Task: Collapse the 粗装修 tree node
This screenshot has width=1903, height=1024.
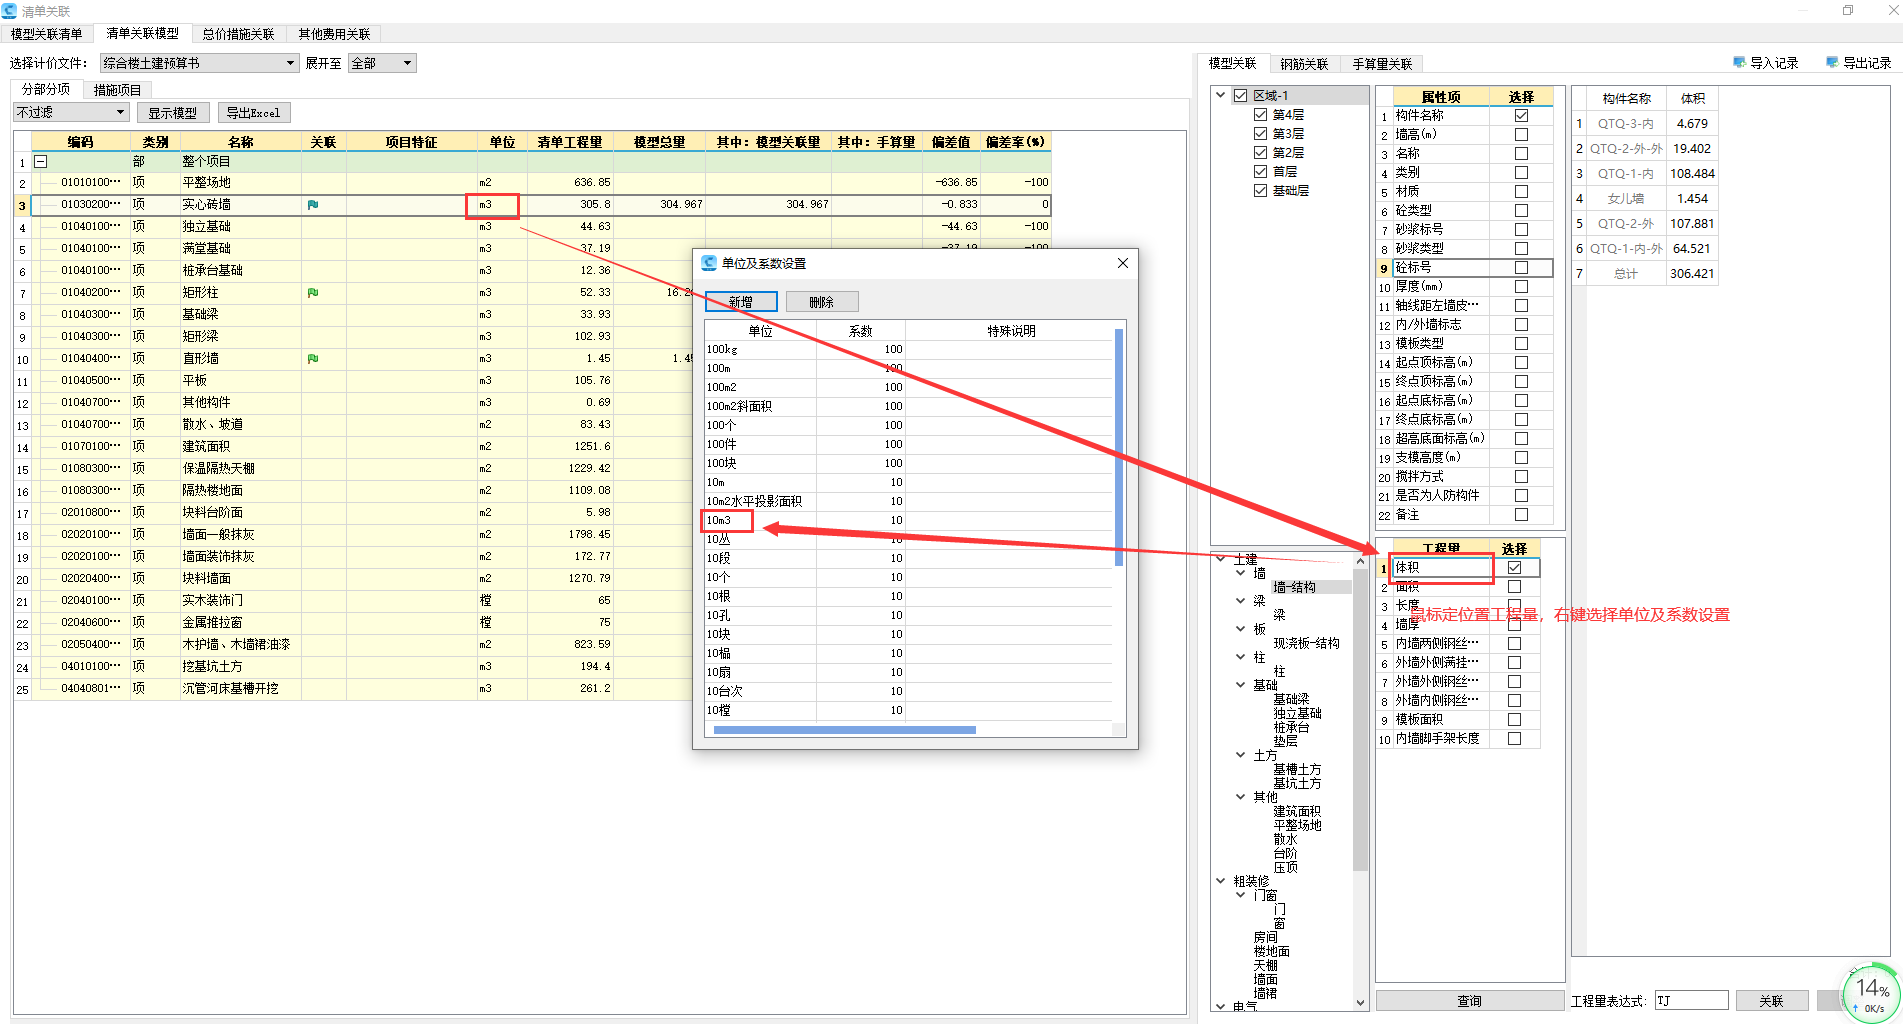Action: [x=1221, y=881]
